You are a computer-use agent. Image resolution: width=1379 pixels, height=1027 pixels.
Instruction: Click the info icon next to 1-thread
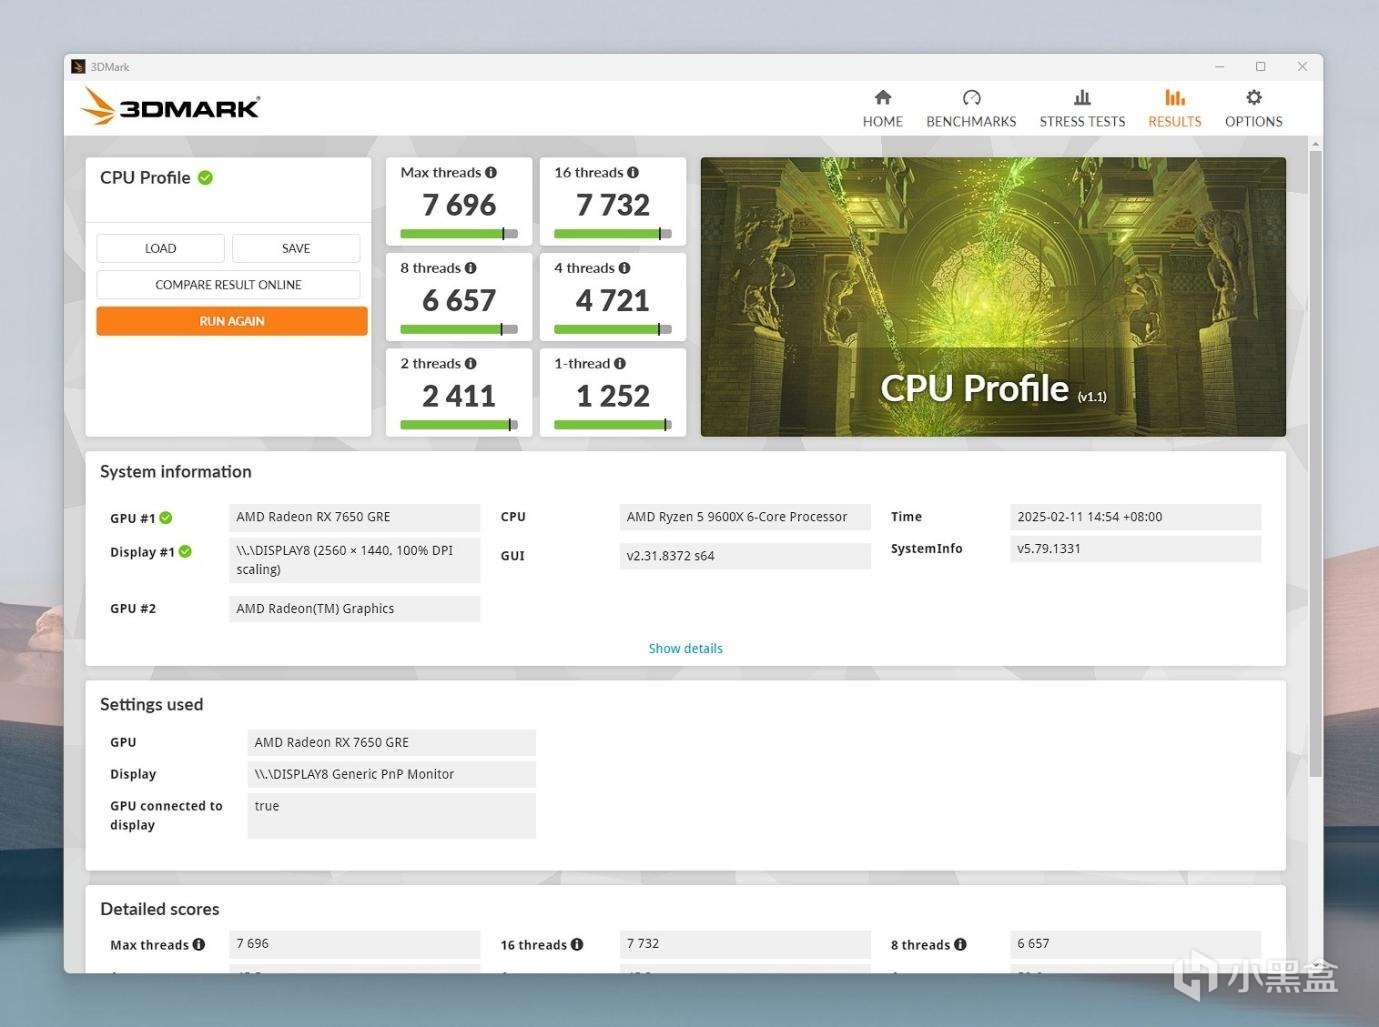pyautogui.click(x=620, y=363)
